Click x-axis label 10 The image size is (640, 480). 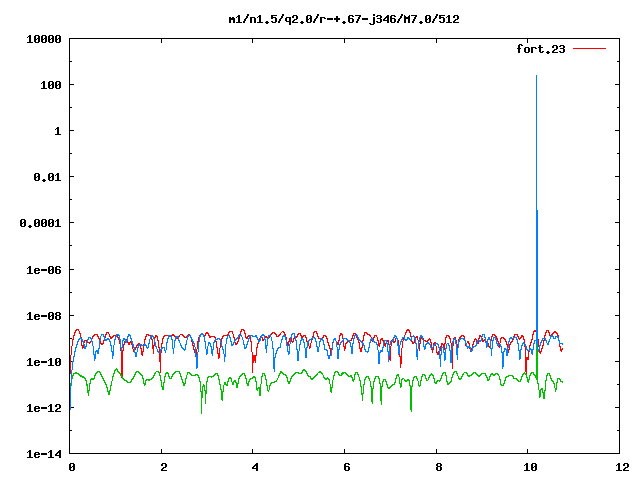point(530,467)
